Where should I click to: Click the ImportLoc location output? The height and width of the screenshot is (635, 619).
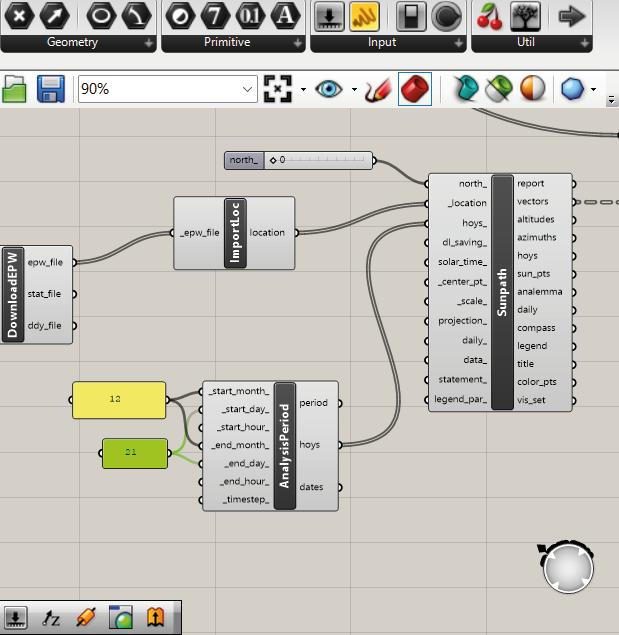[267, 233]
